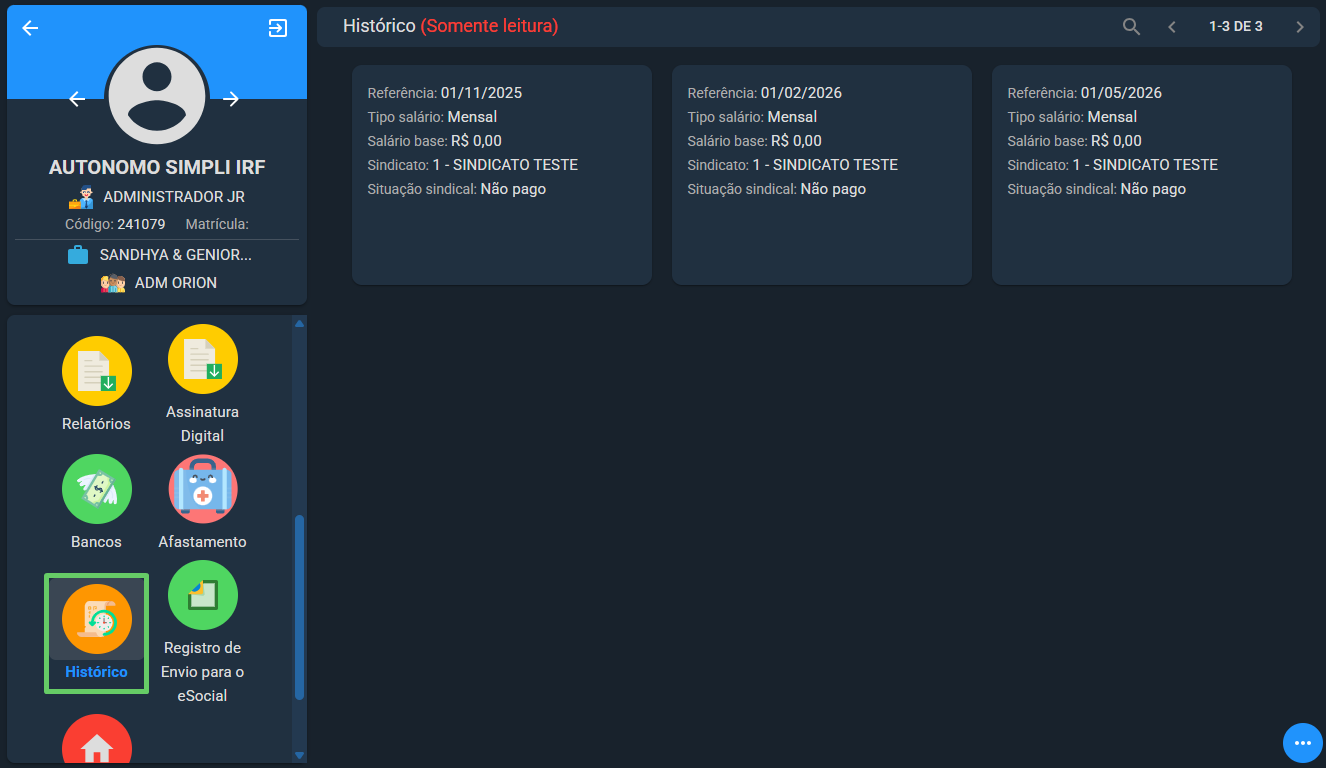Click the Somente leitura label
This screenshot has width=1326, height=768.
tap(489, 26)
